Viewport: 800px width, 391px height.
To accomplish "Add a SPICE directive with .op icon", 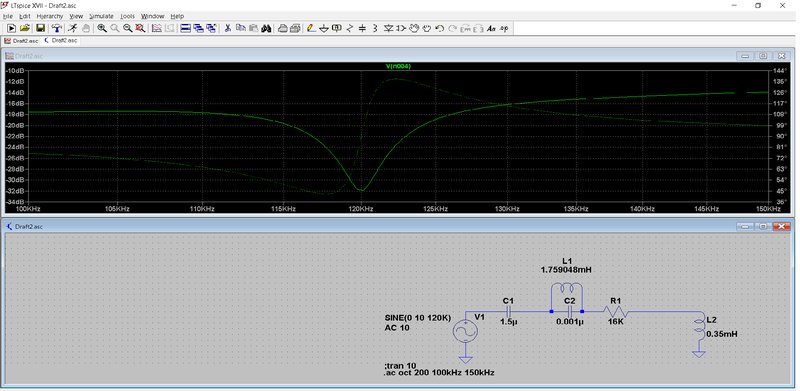I will [x=504, y=28].
